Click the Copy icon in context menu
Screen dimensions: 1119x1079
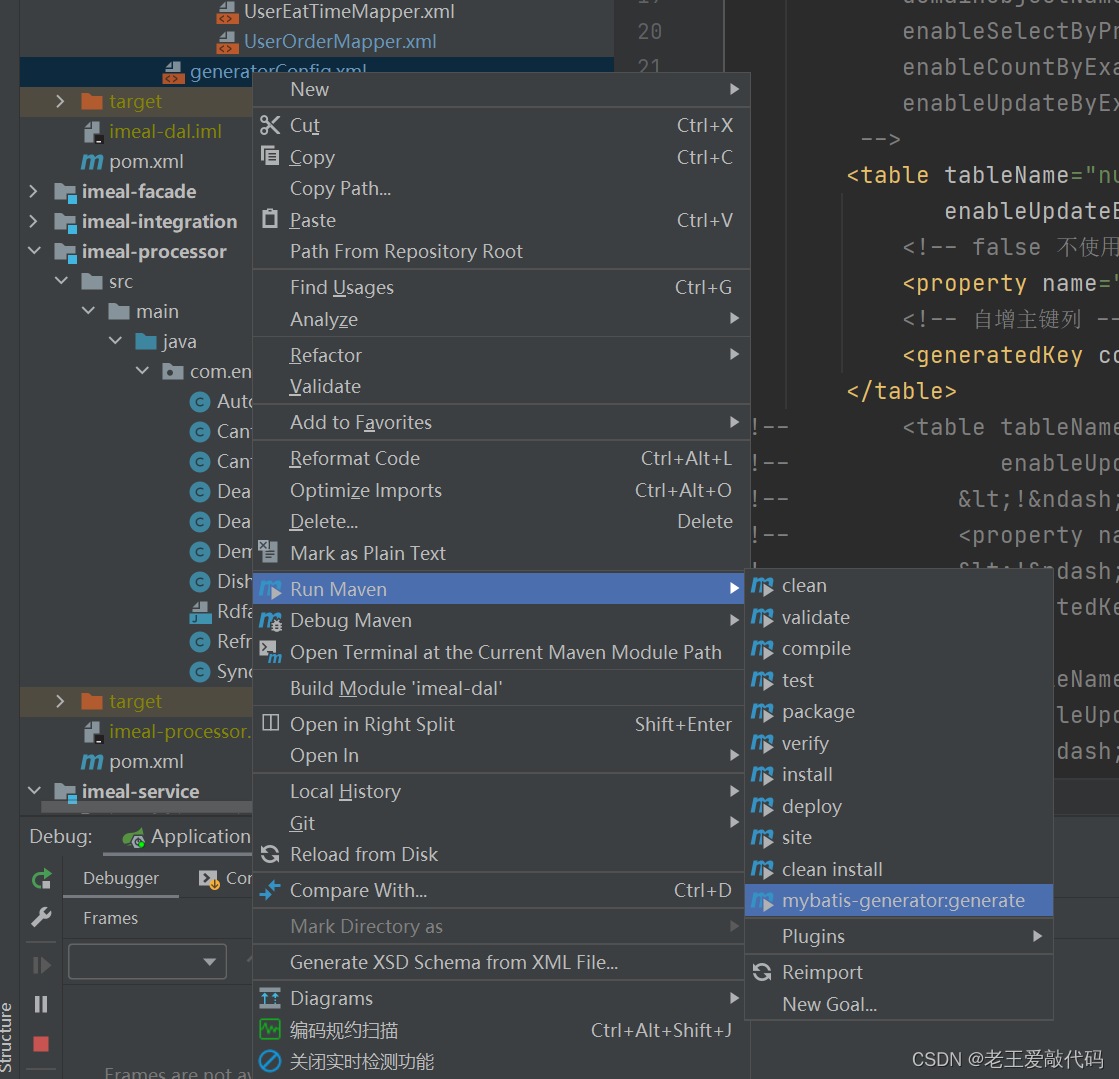[270, 156]
